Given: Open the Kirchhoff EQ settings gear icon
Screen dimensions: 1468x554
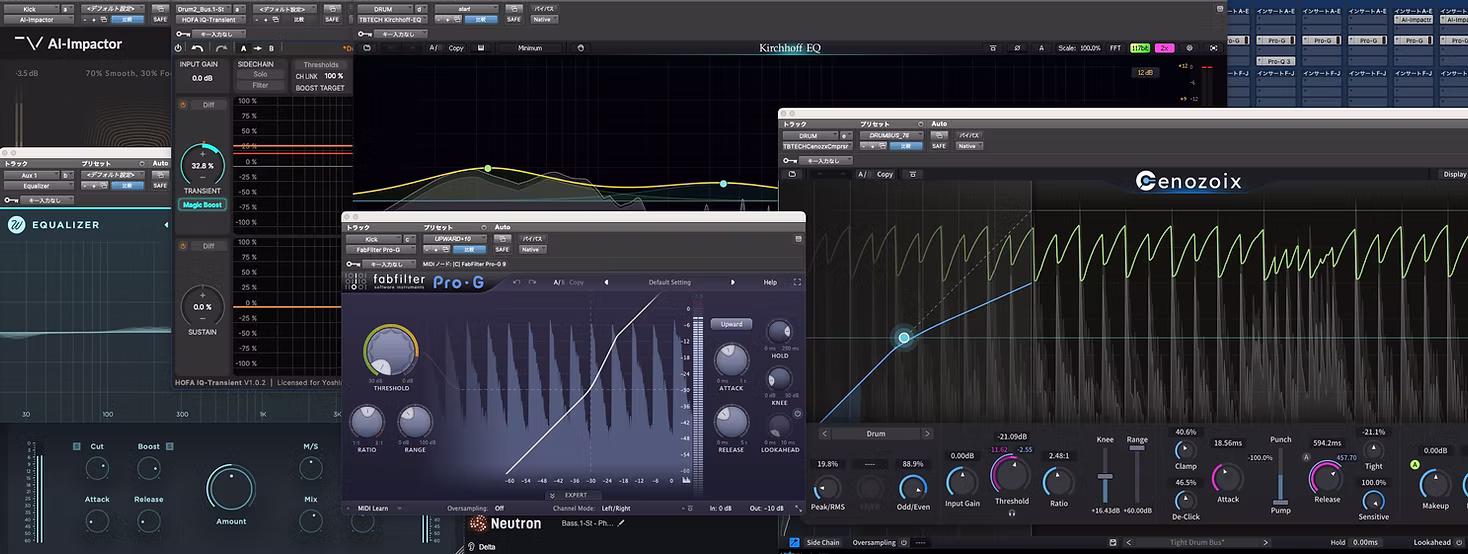Looking at the screenshot, I should point(1190,48).
